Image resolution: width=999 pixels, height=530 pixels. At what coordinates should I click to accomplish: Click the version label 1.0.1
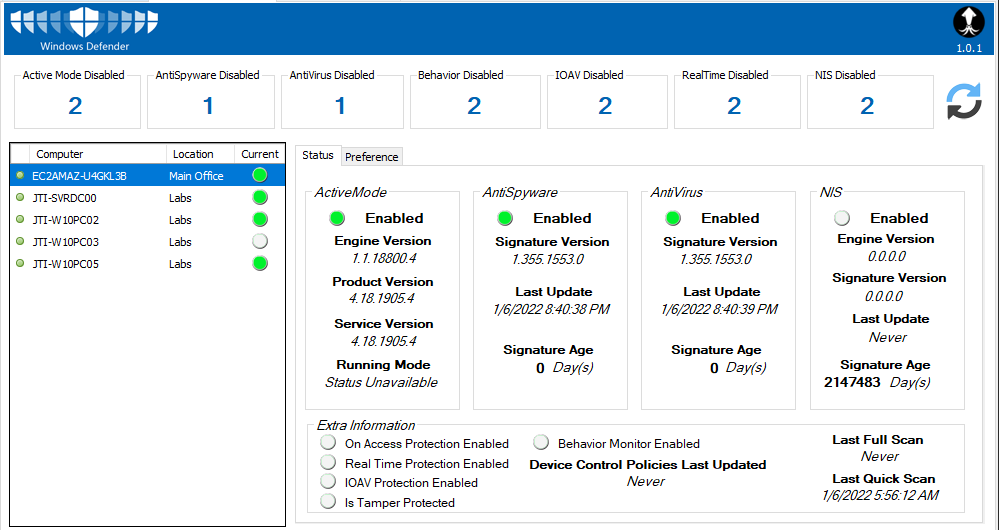click(969, 48)
